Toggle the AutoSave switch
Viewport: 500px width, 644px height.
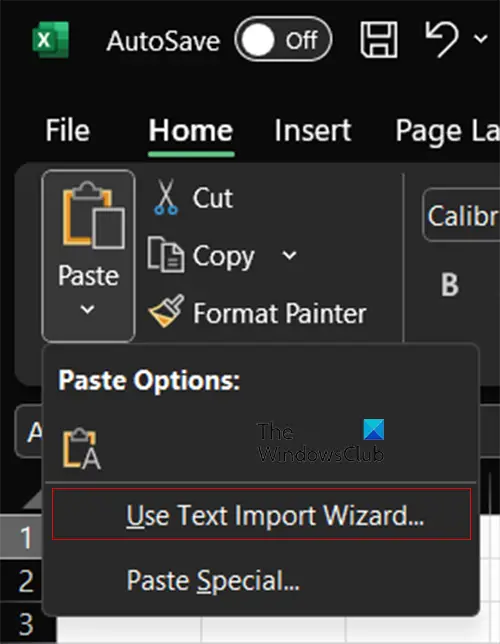[283, 40]
